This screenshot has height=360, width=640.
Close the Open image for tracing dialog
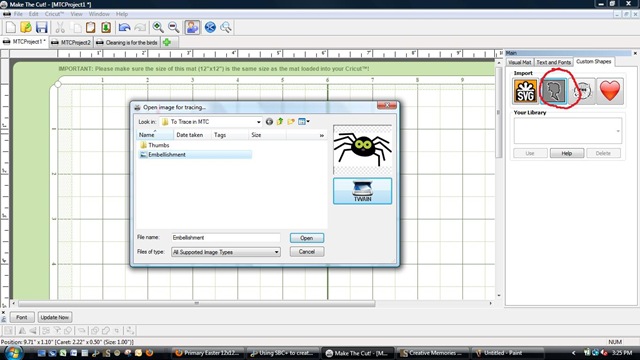click(387, 105)
